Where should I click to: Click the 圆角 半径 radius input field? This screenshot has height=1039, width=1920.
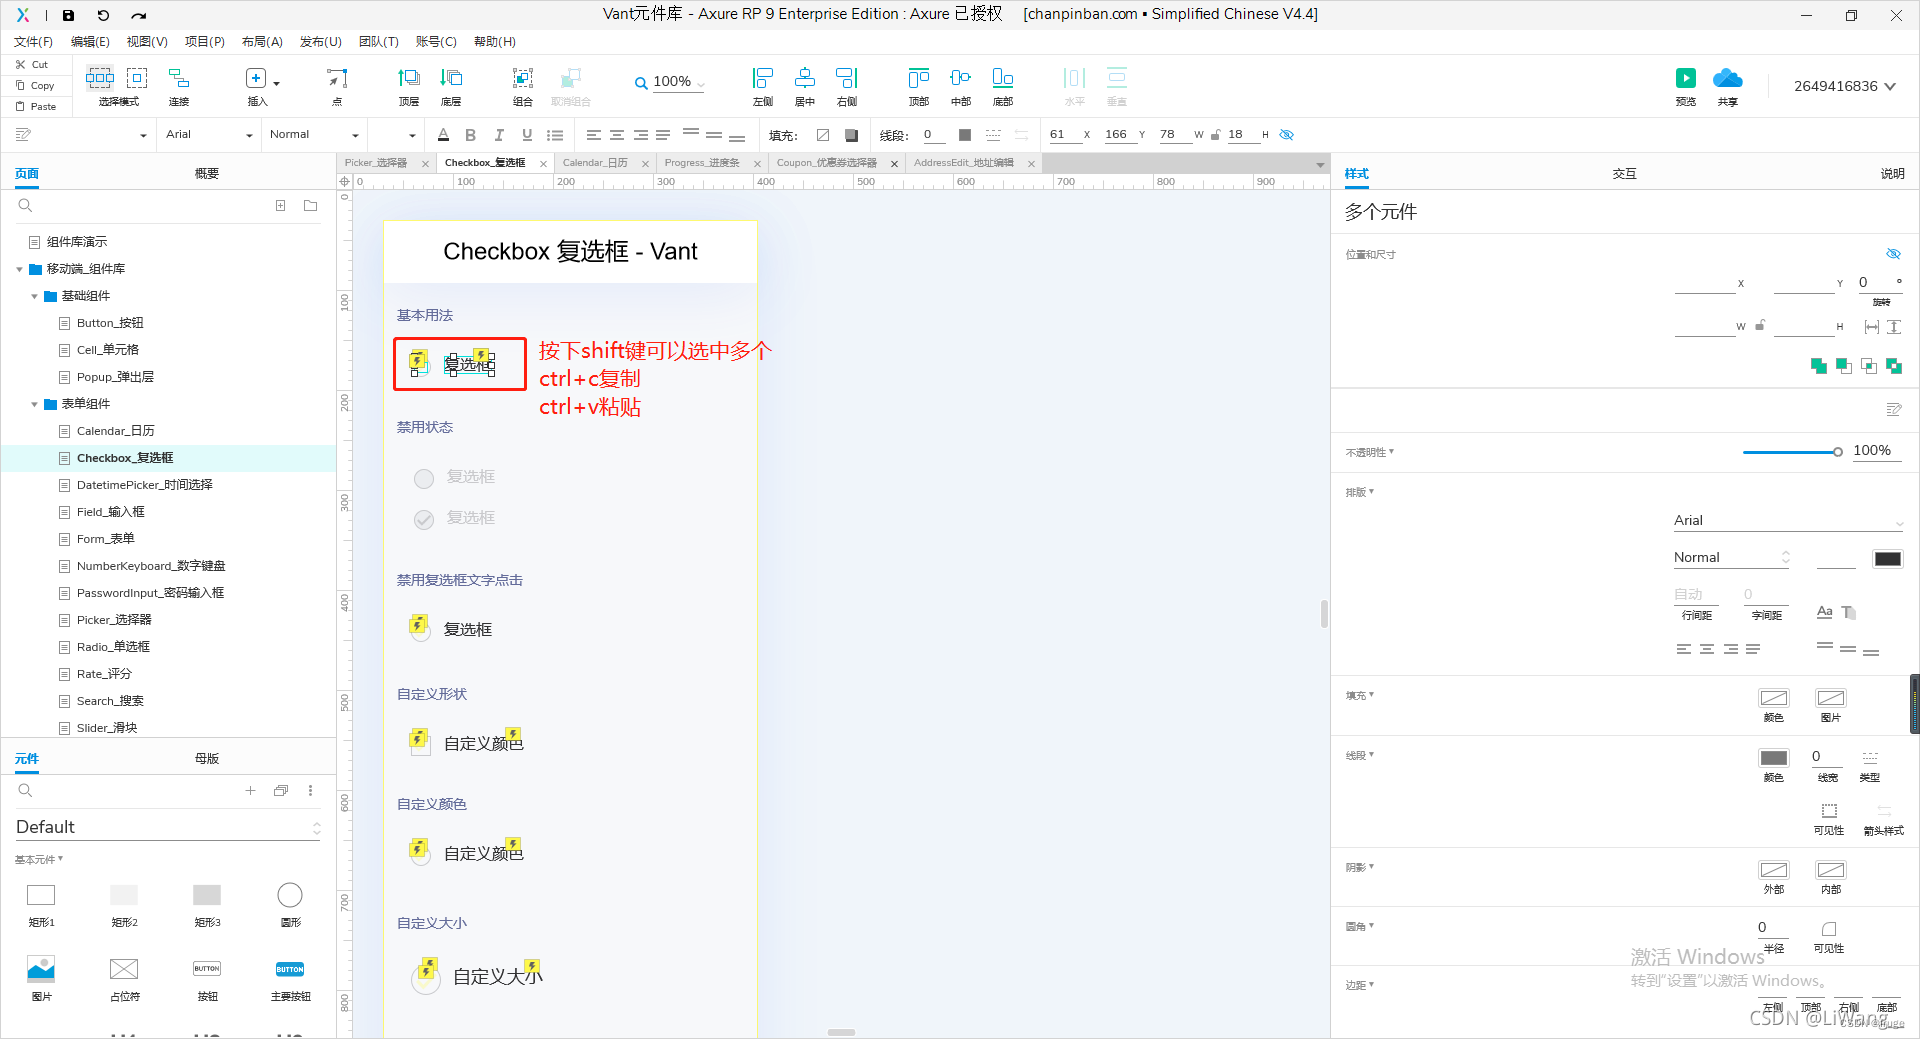pos(1772,928)
